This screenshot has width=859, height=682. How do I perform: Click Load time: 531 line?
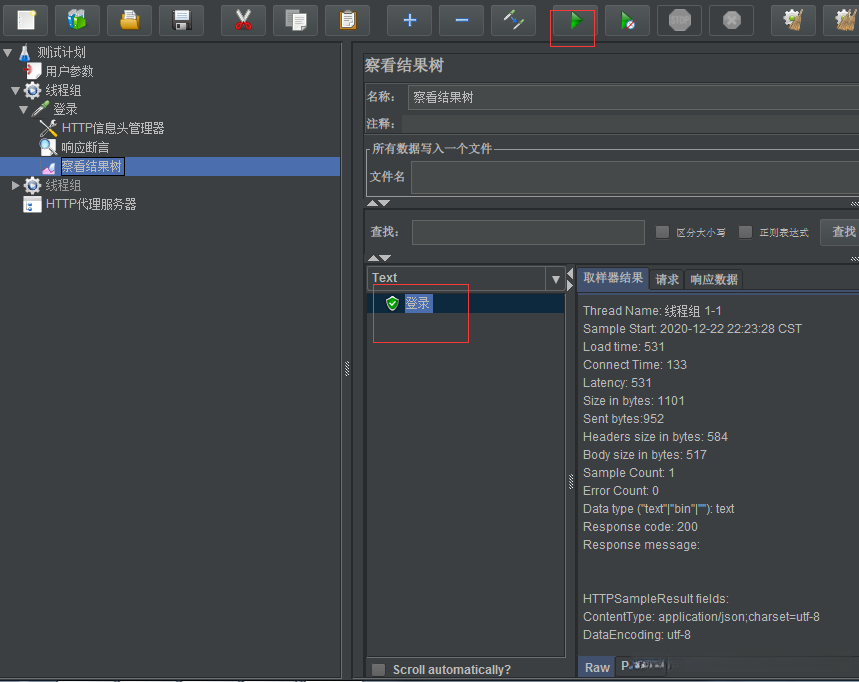623,347
